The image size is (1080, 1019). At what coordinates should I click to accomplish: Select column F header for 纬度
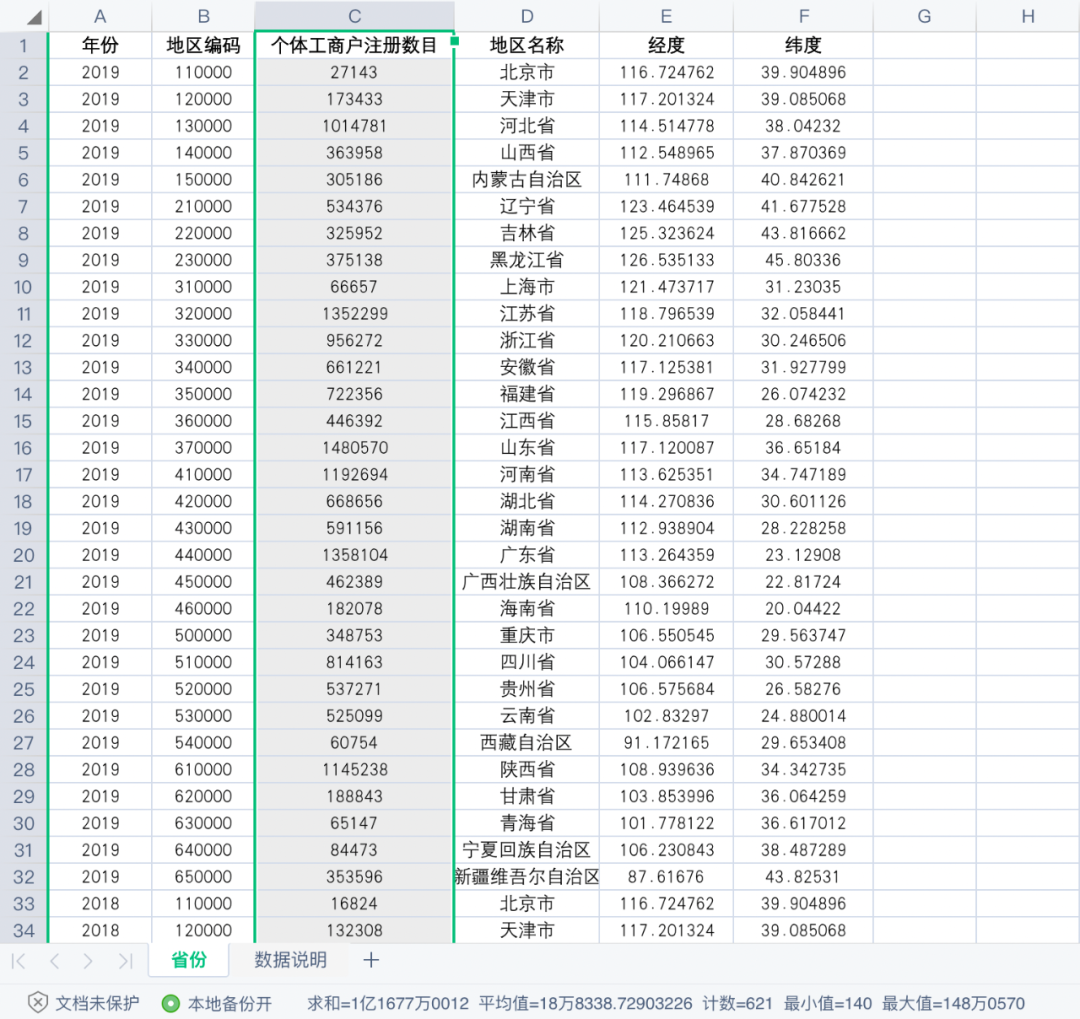point(803,16)
